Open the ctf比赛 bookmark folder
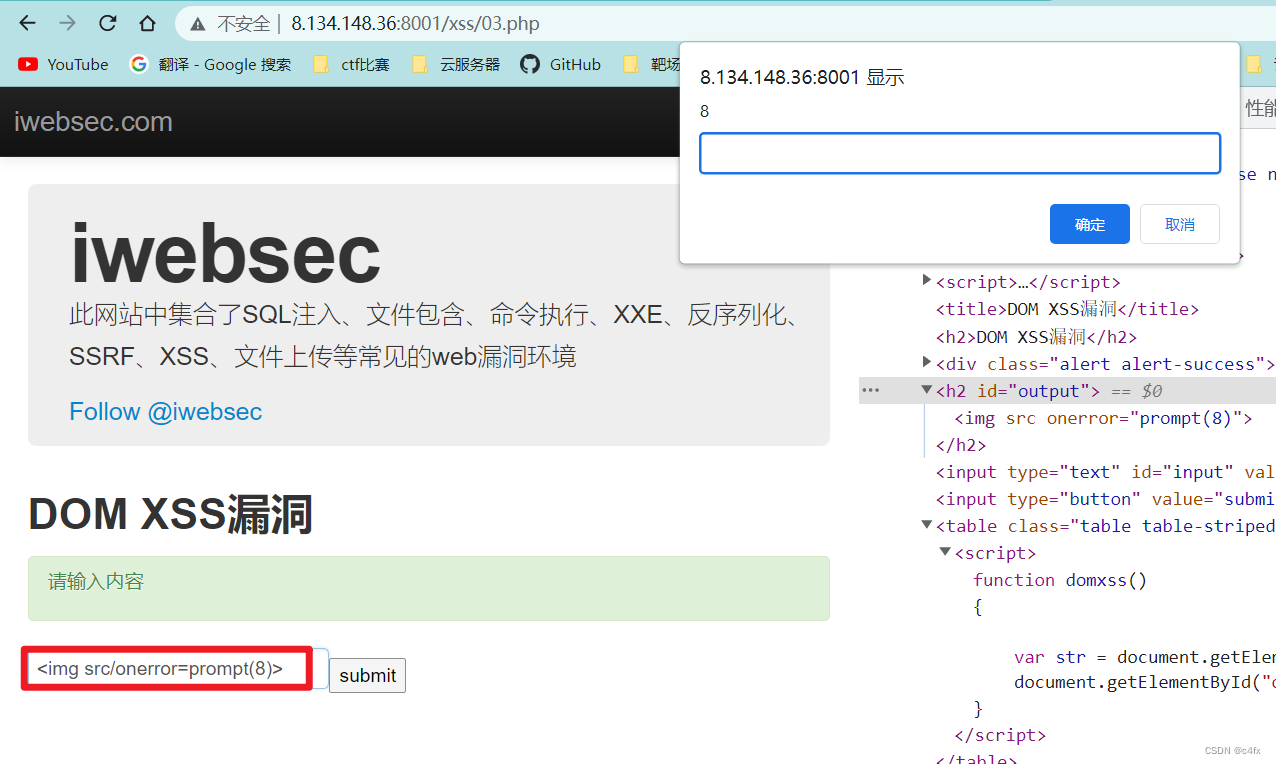This screenshot has height=764, width=1276. (351, 64)
